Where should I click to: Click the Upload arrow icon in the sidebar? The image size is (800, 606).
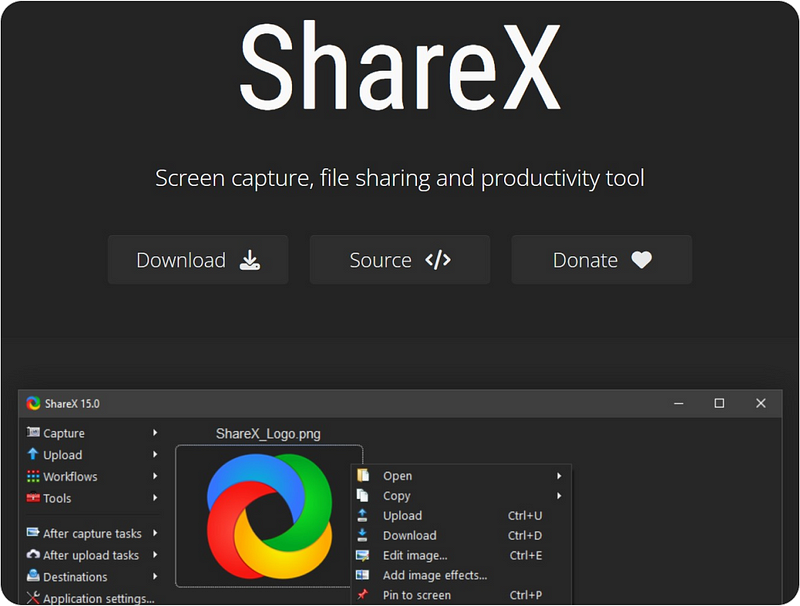tap(33, 453)
